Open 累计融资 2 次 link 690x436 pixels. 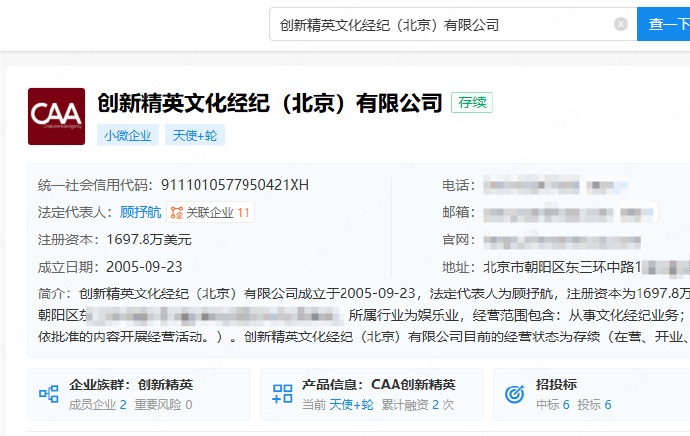[418, 405]
